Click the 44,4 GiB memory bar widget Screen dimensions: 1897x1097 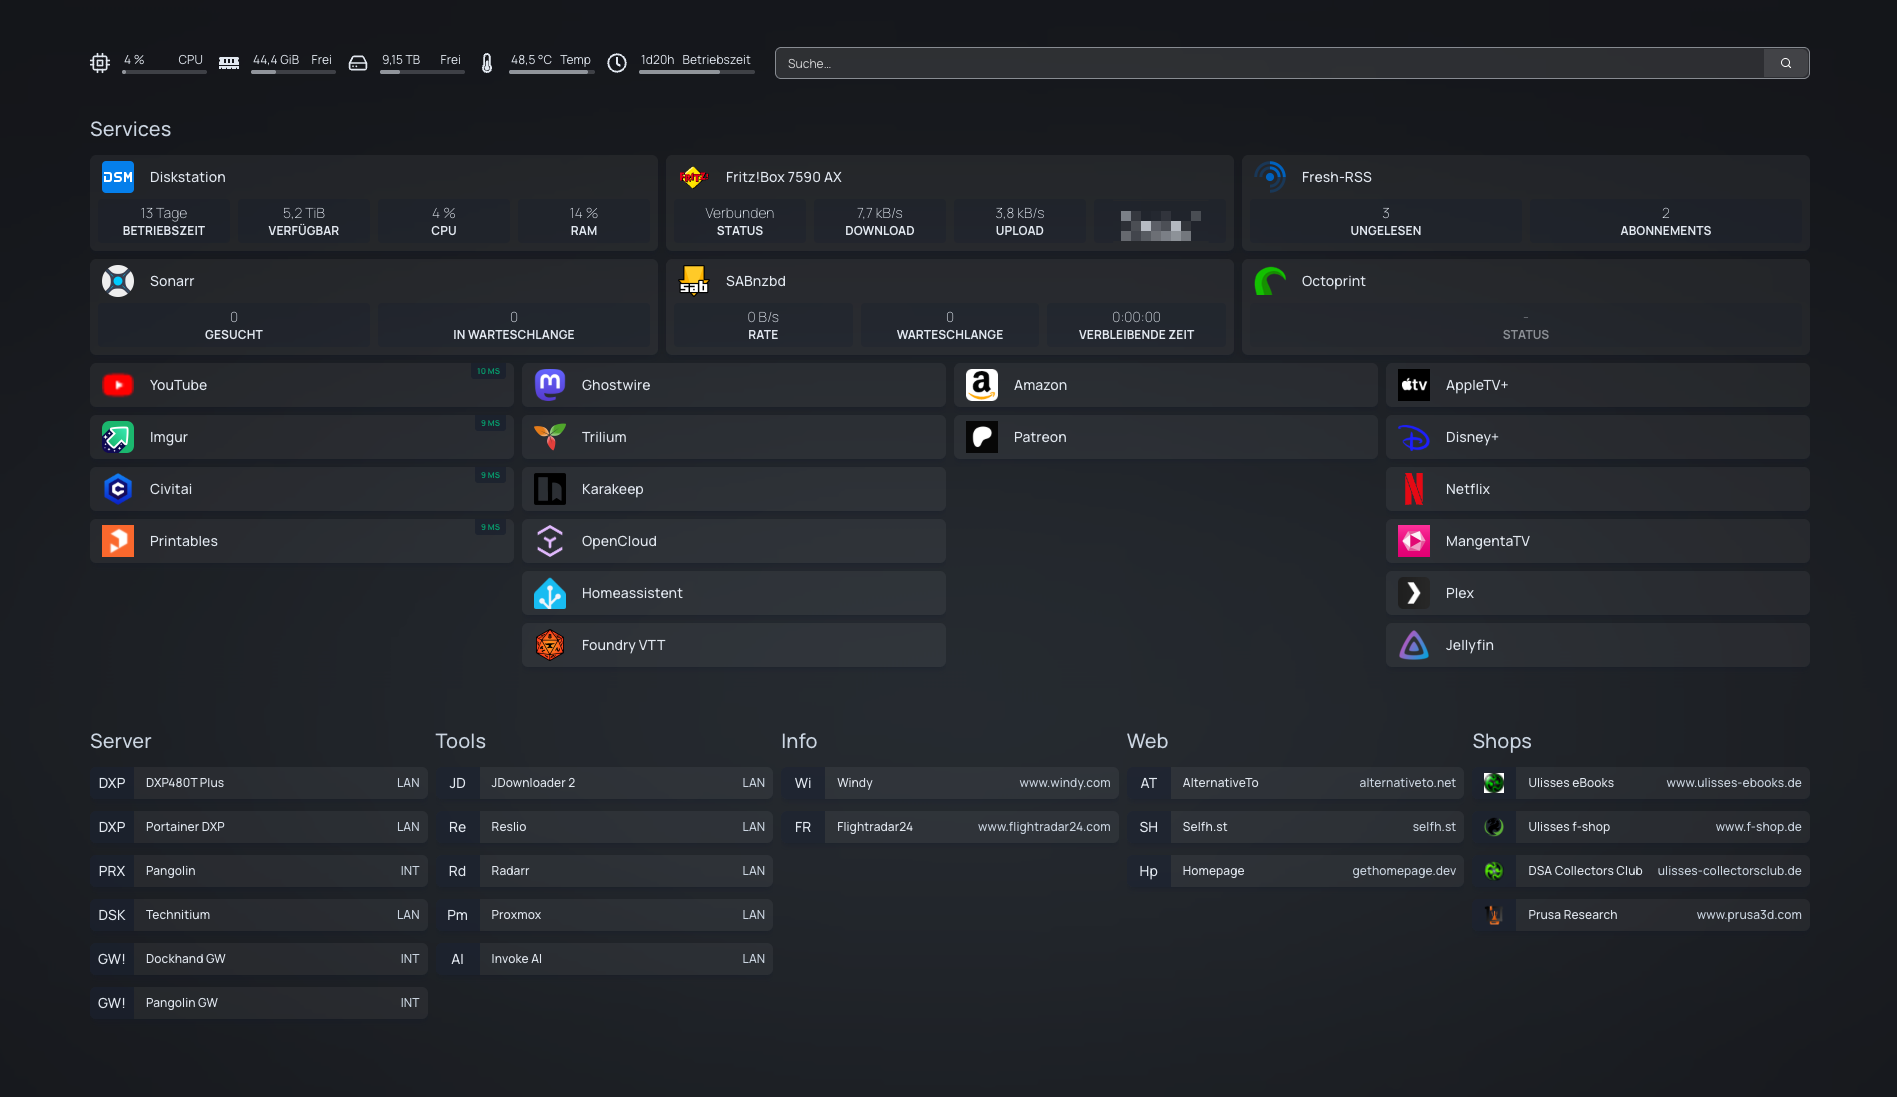277,63
